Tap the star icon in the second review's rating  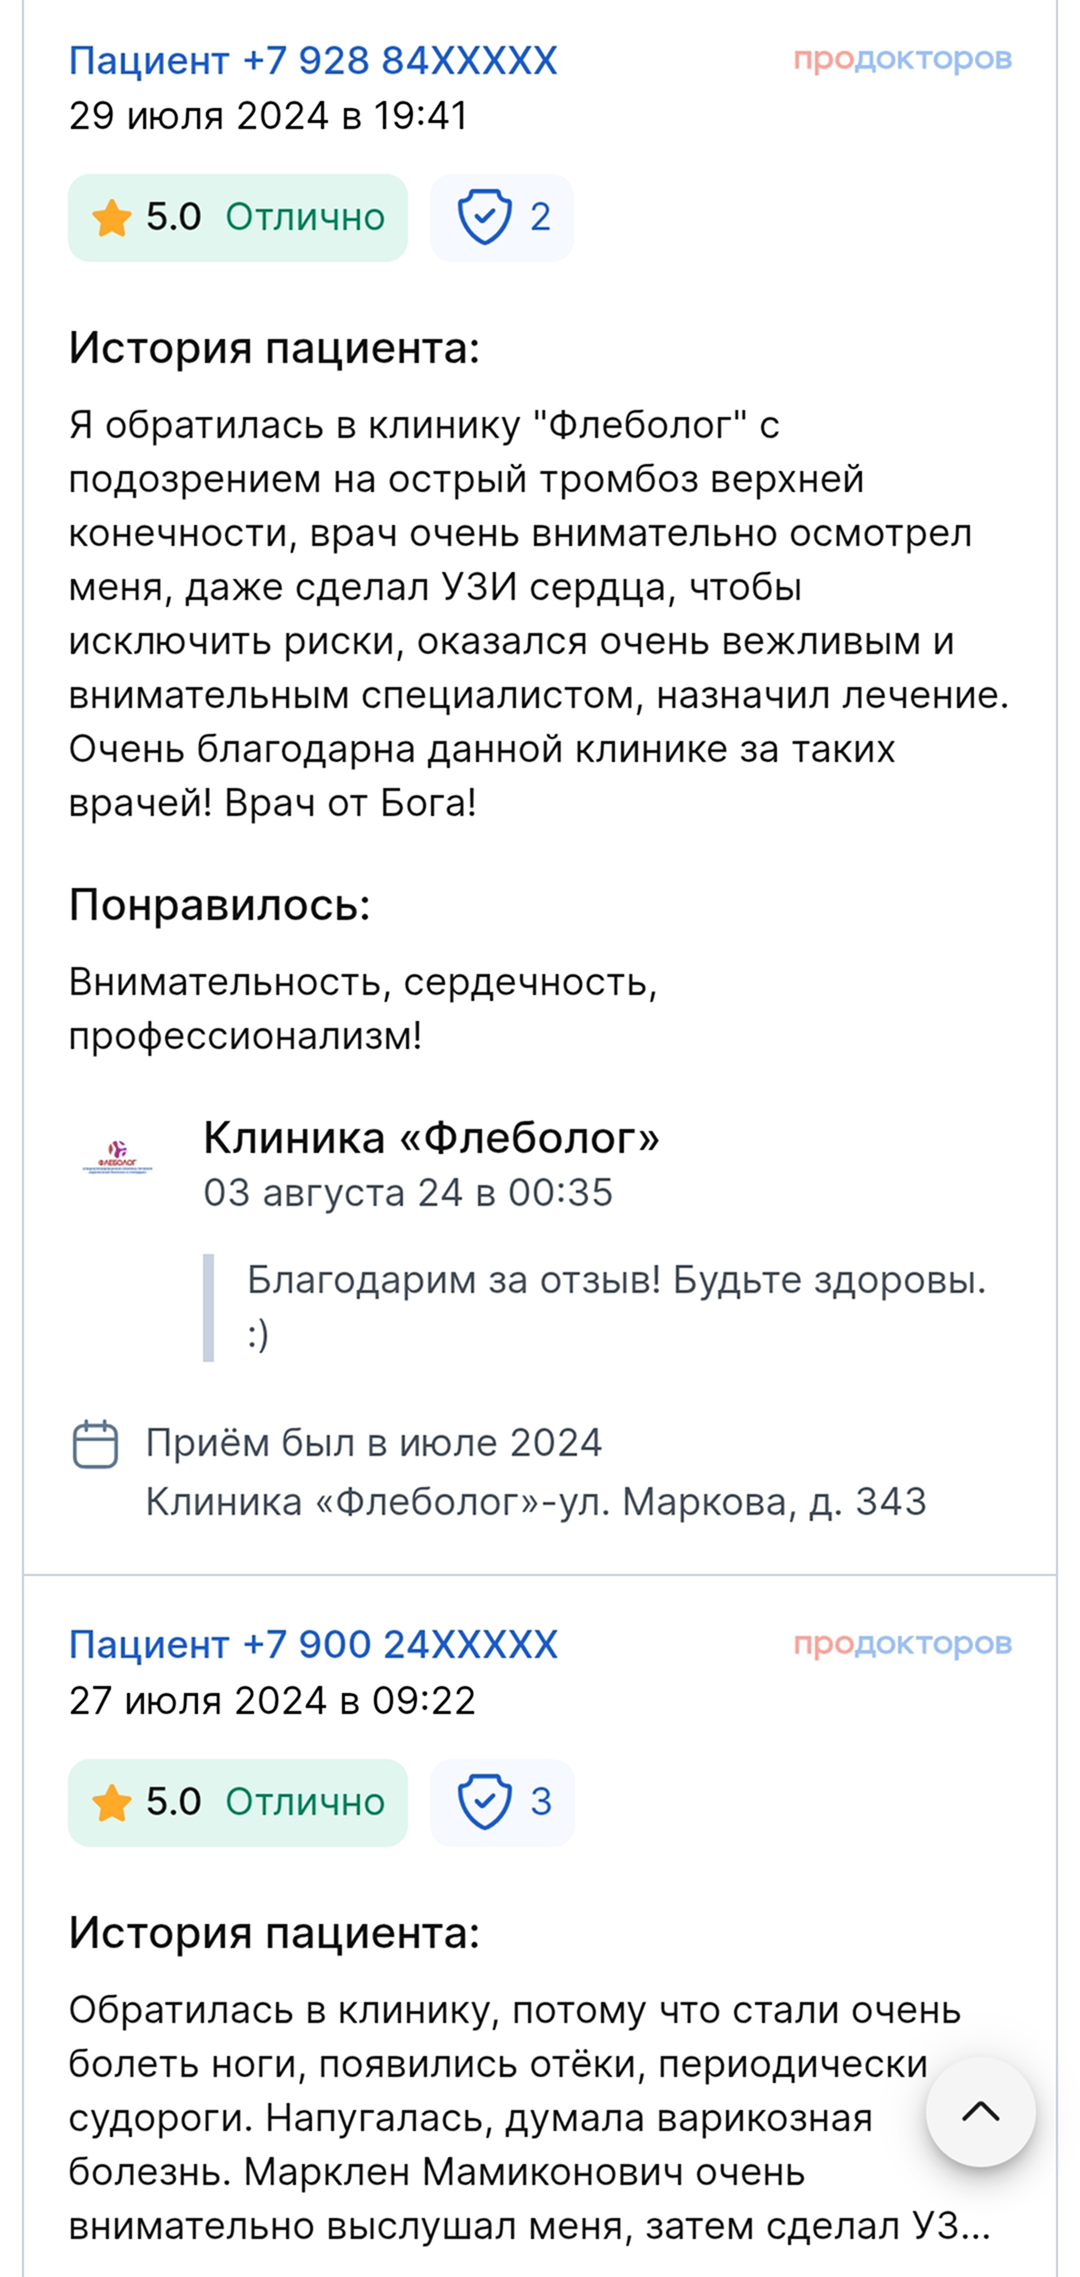(111, 1802)
